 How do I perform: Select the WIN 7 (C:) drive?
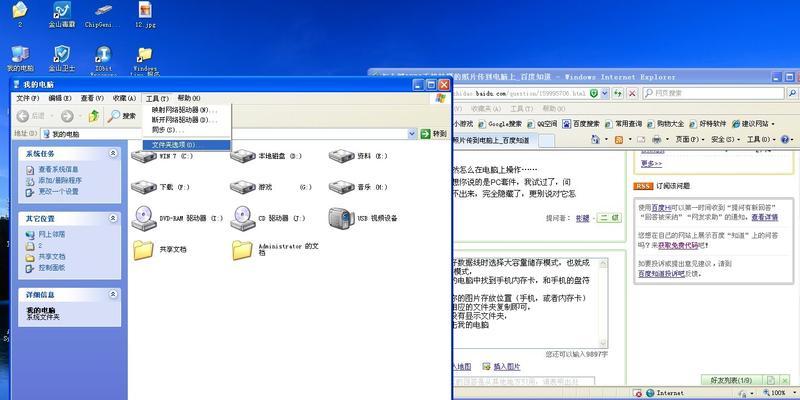point(162,156)
